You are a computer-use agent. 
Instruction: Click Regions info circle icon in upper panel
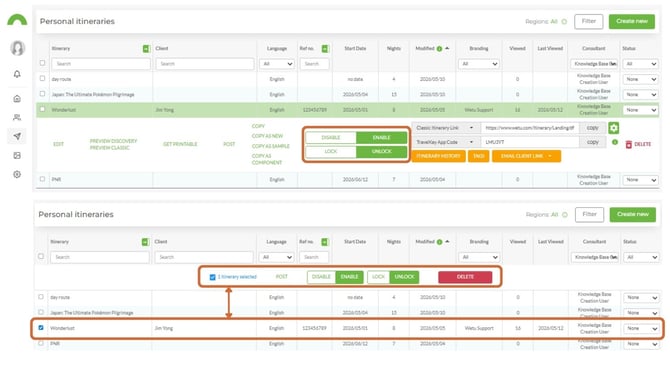click(x=564, y=21)
